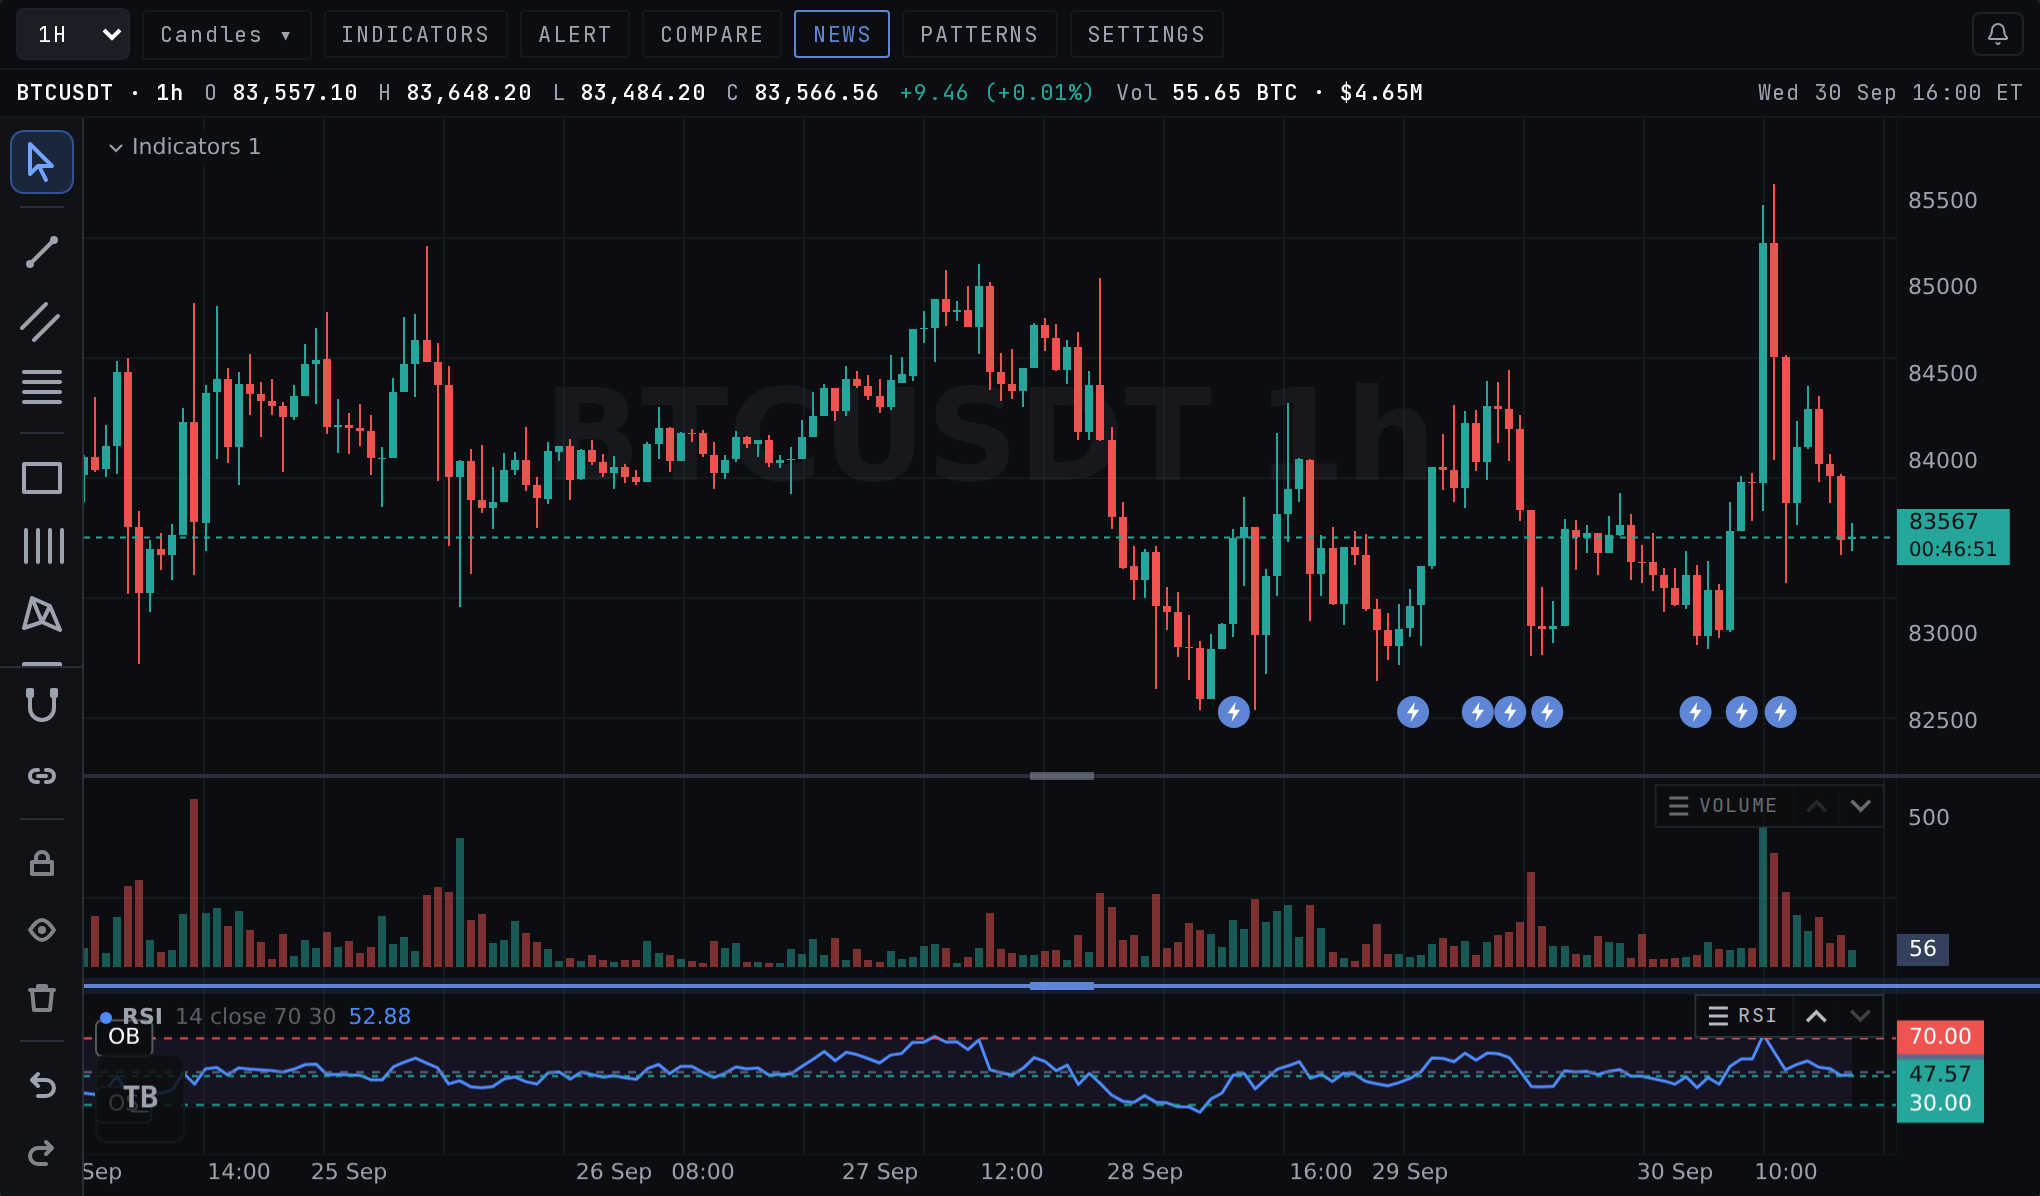
Task: Activate the magnet snap mode
Action: (41, 705)
